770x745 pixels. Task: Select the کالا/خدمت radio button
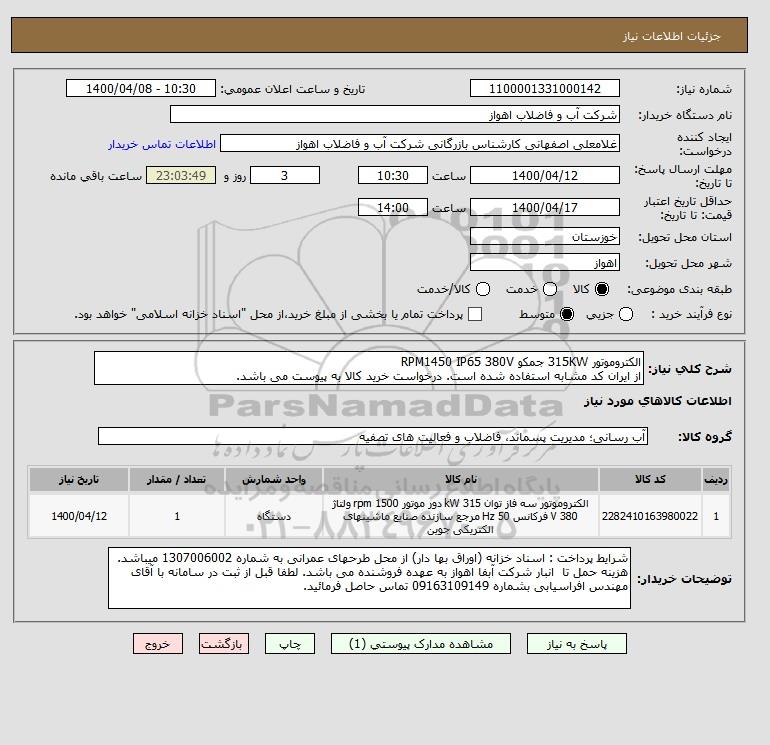(x=483, y=289)
